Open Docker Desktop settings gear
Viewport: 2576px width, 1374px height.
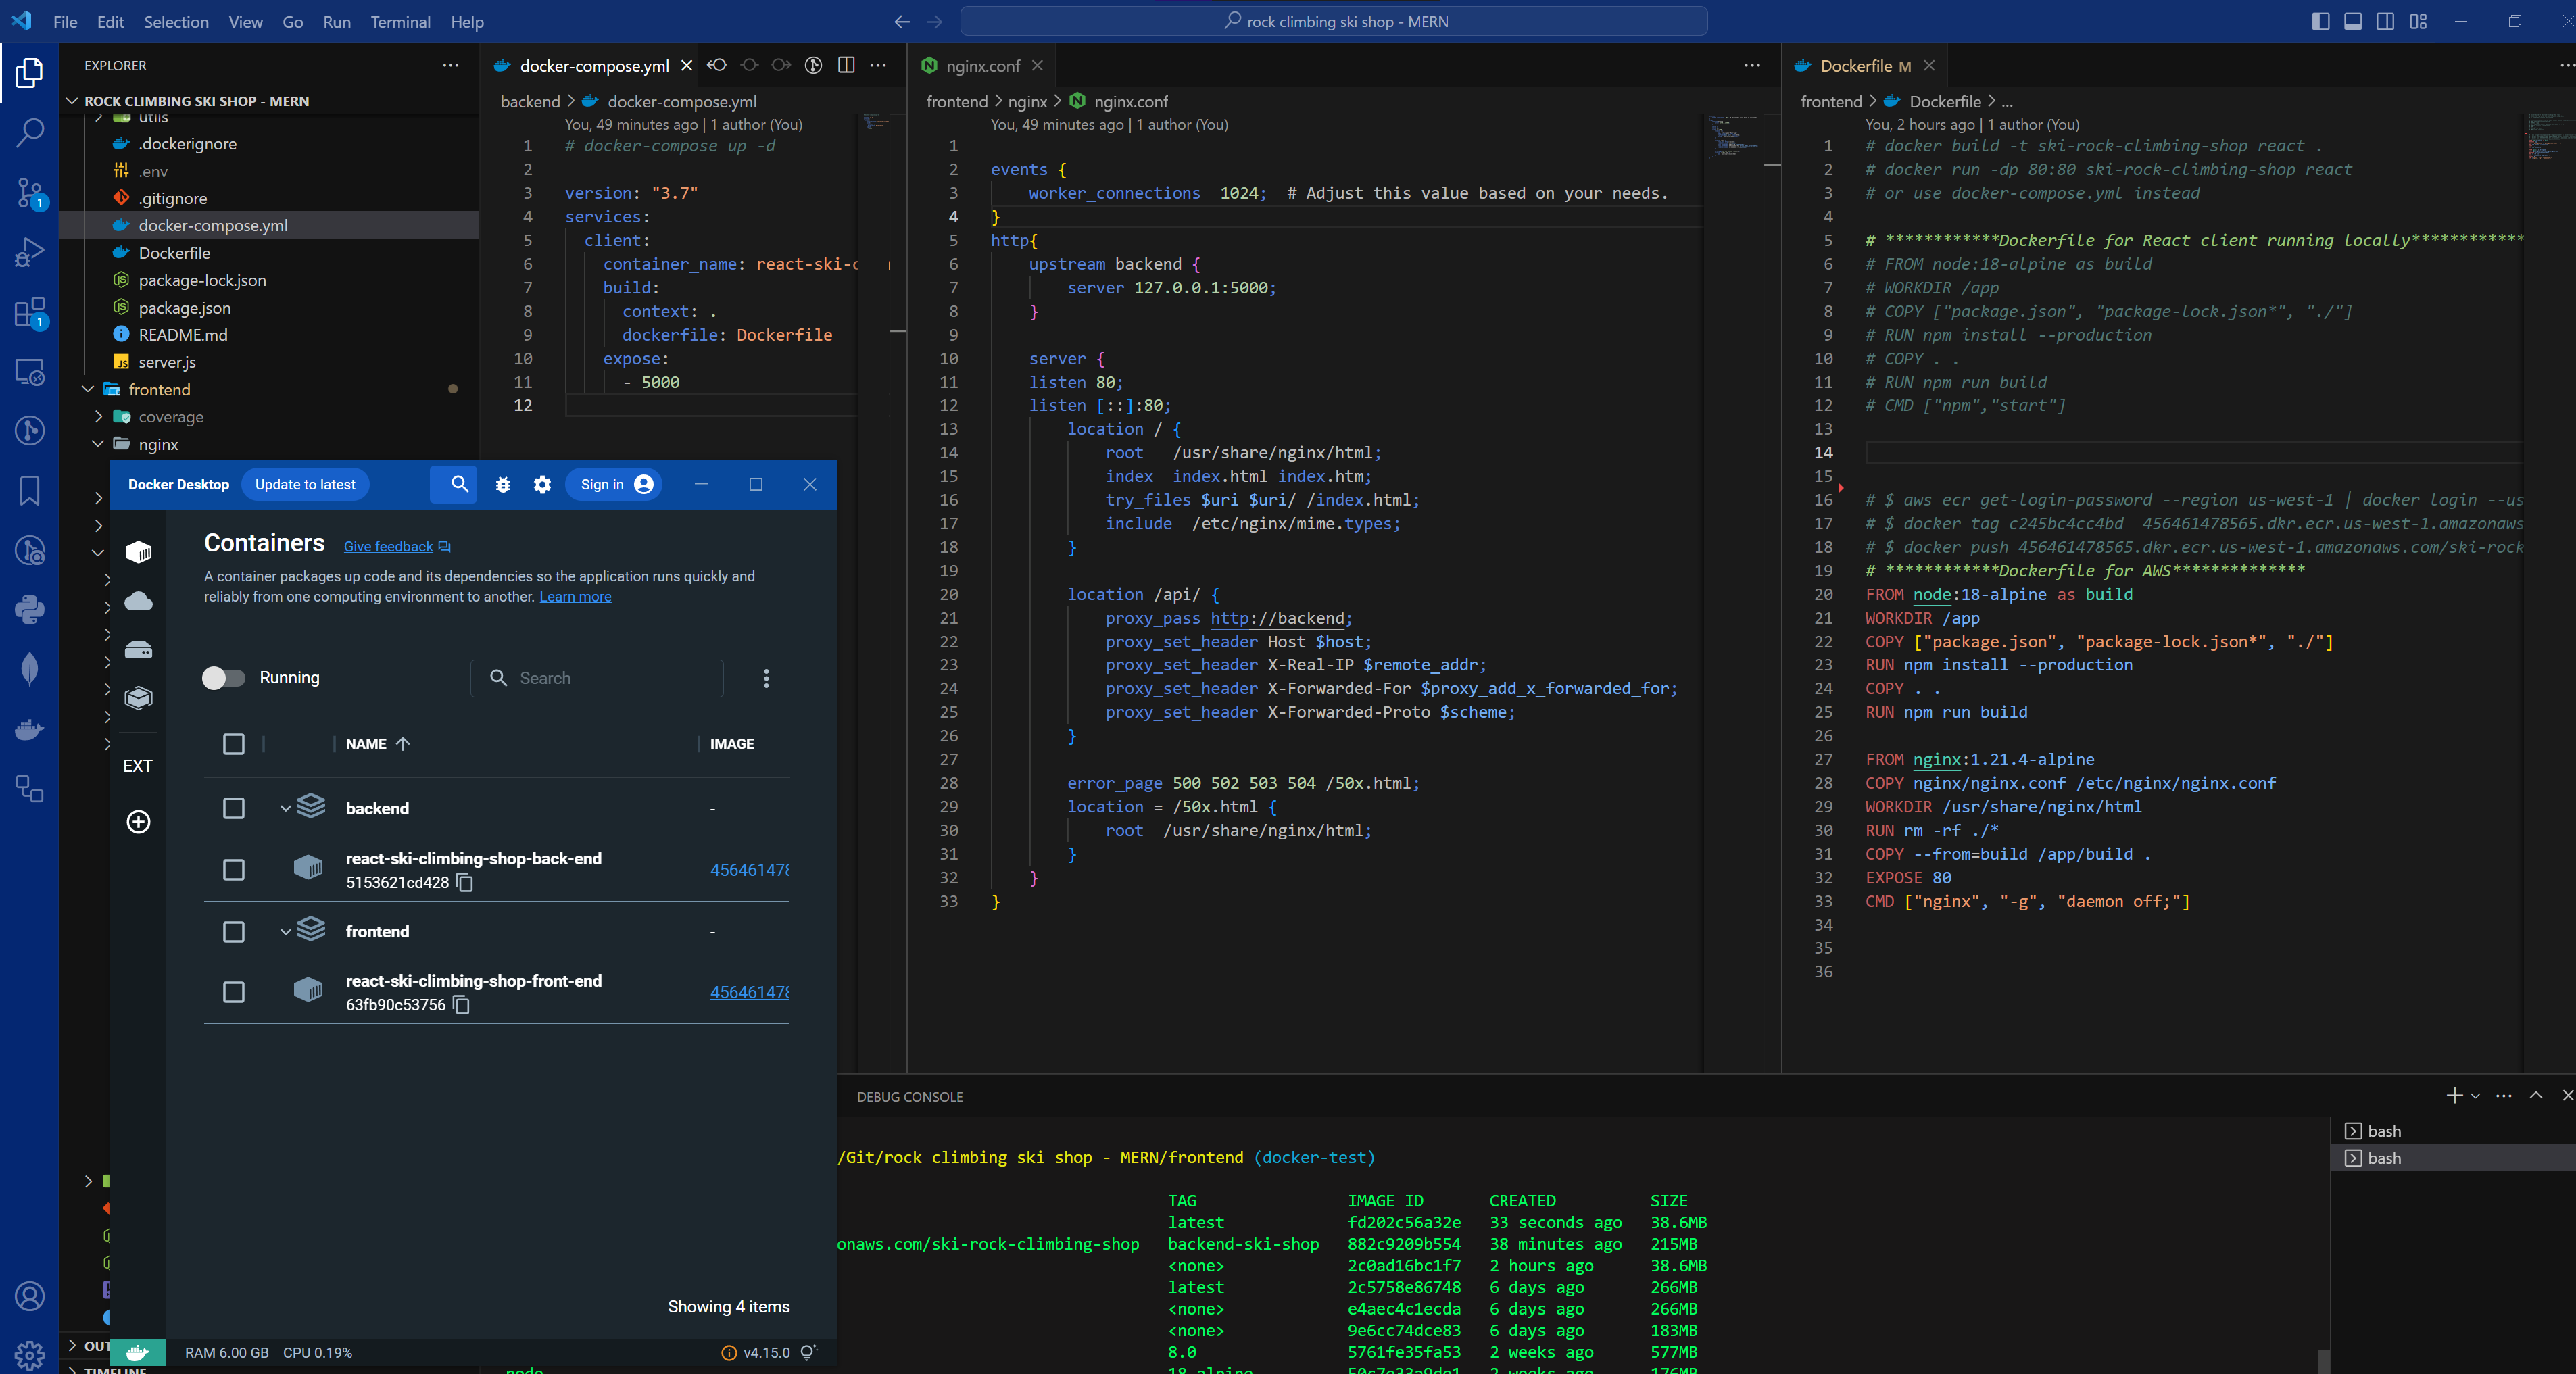(x=542, y=484)
